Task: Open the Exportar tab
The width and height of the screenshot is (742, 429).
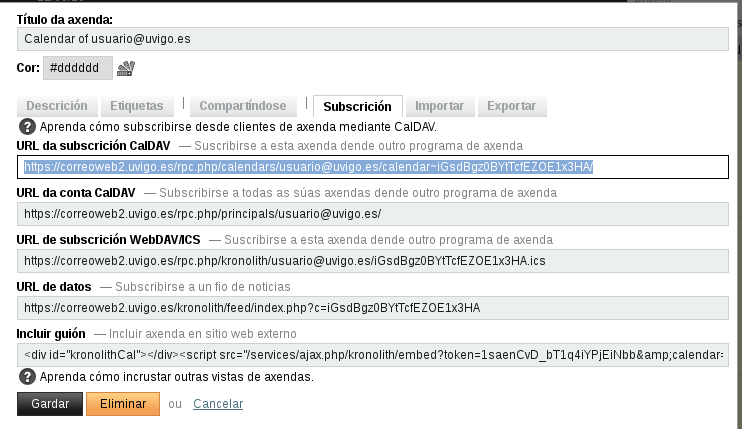Action: click(511, 106)
